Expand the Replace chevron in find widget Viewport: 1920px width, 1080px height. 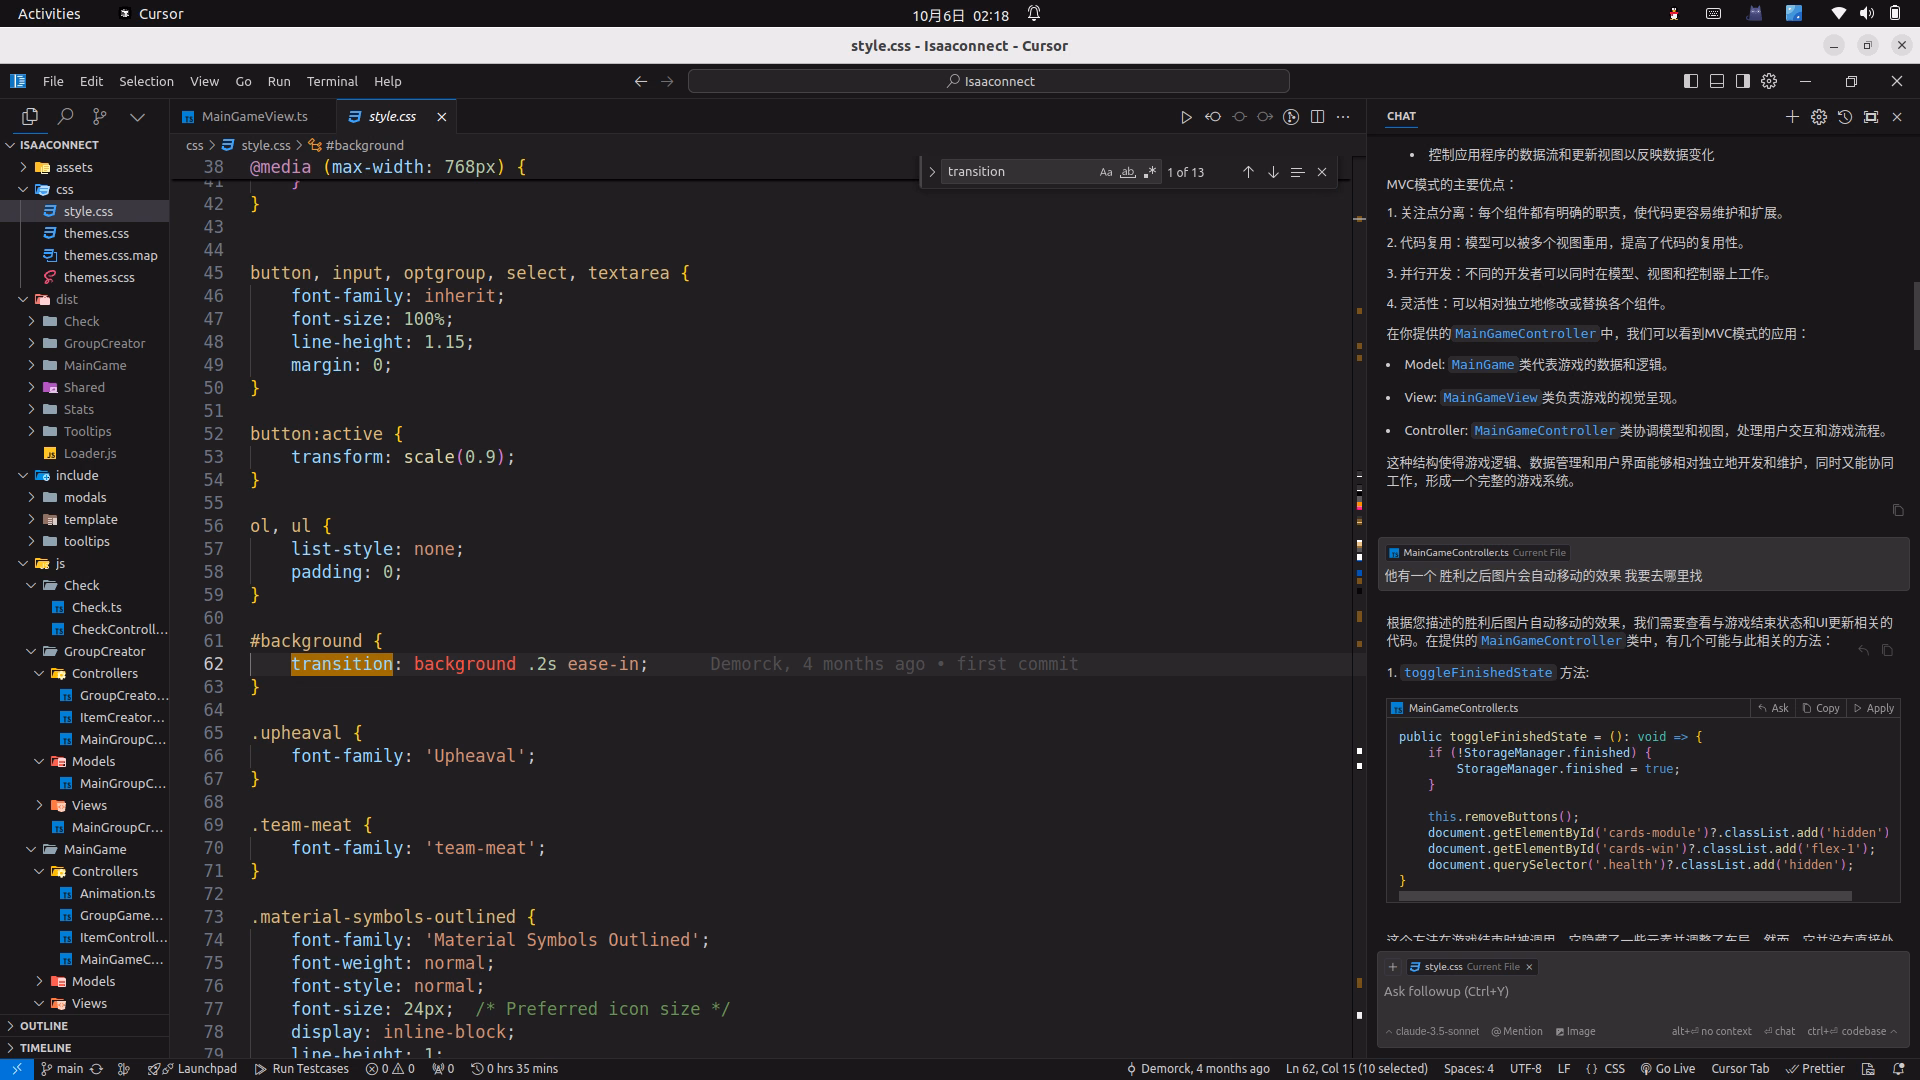(x=932, y=172)
